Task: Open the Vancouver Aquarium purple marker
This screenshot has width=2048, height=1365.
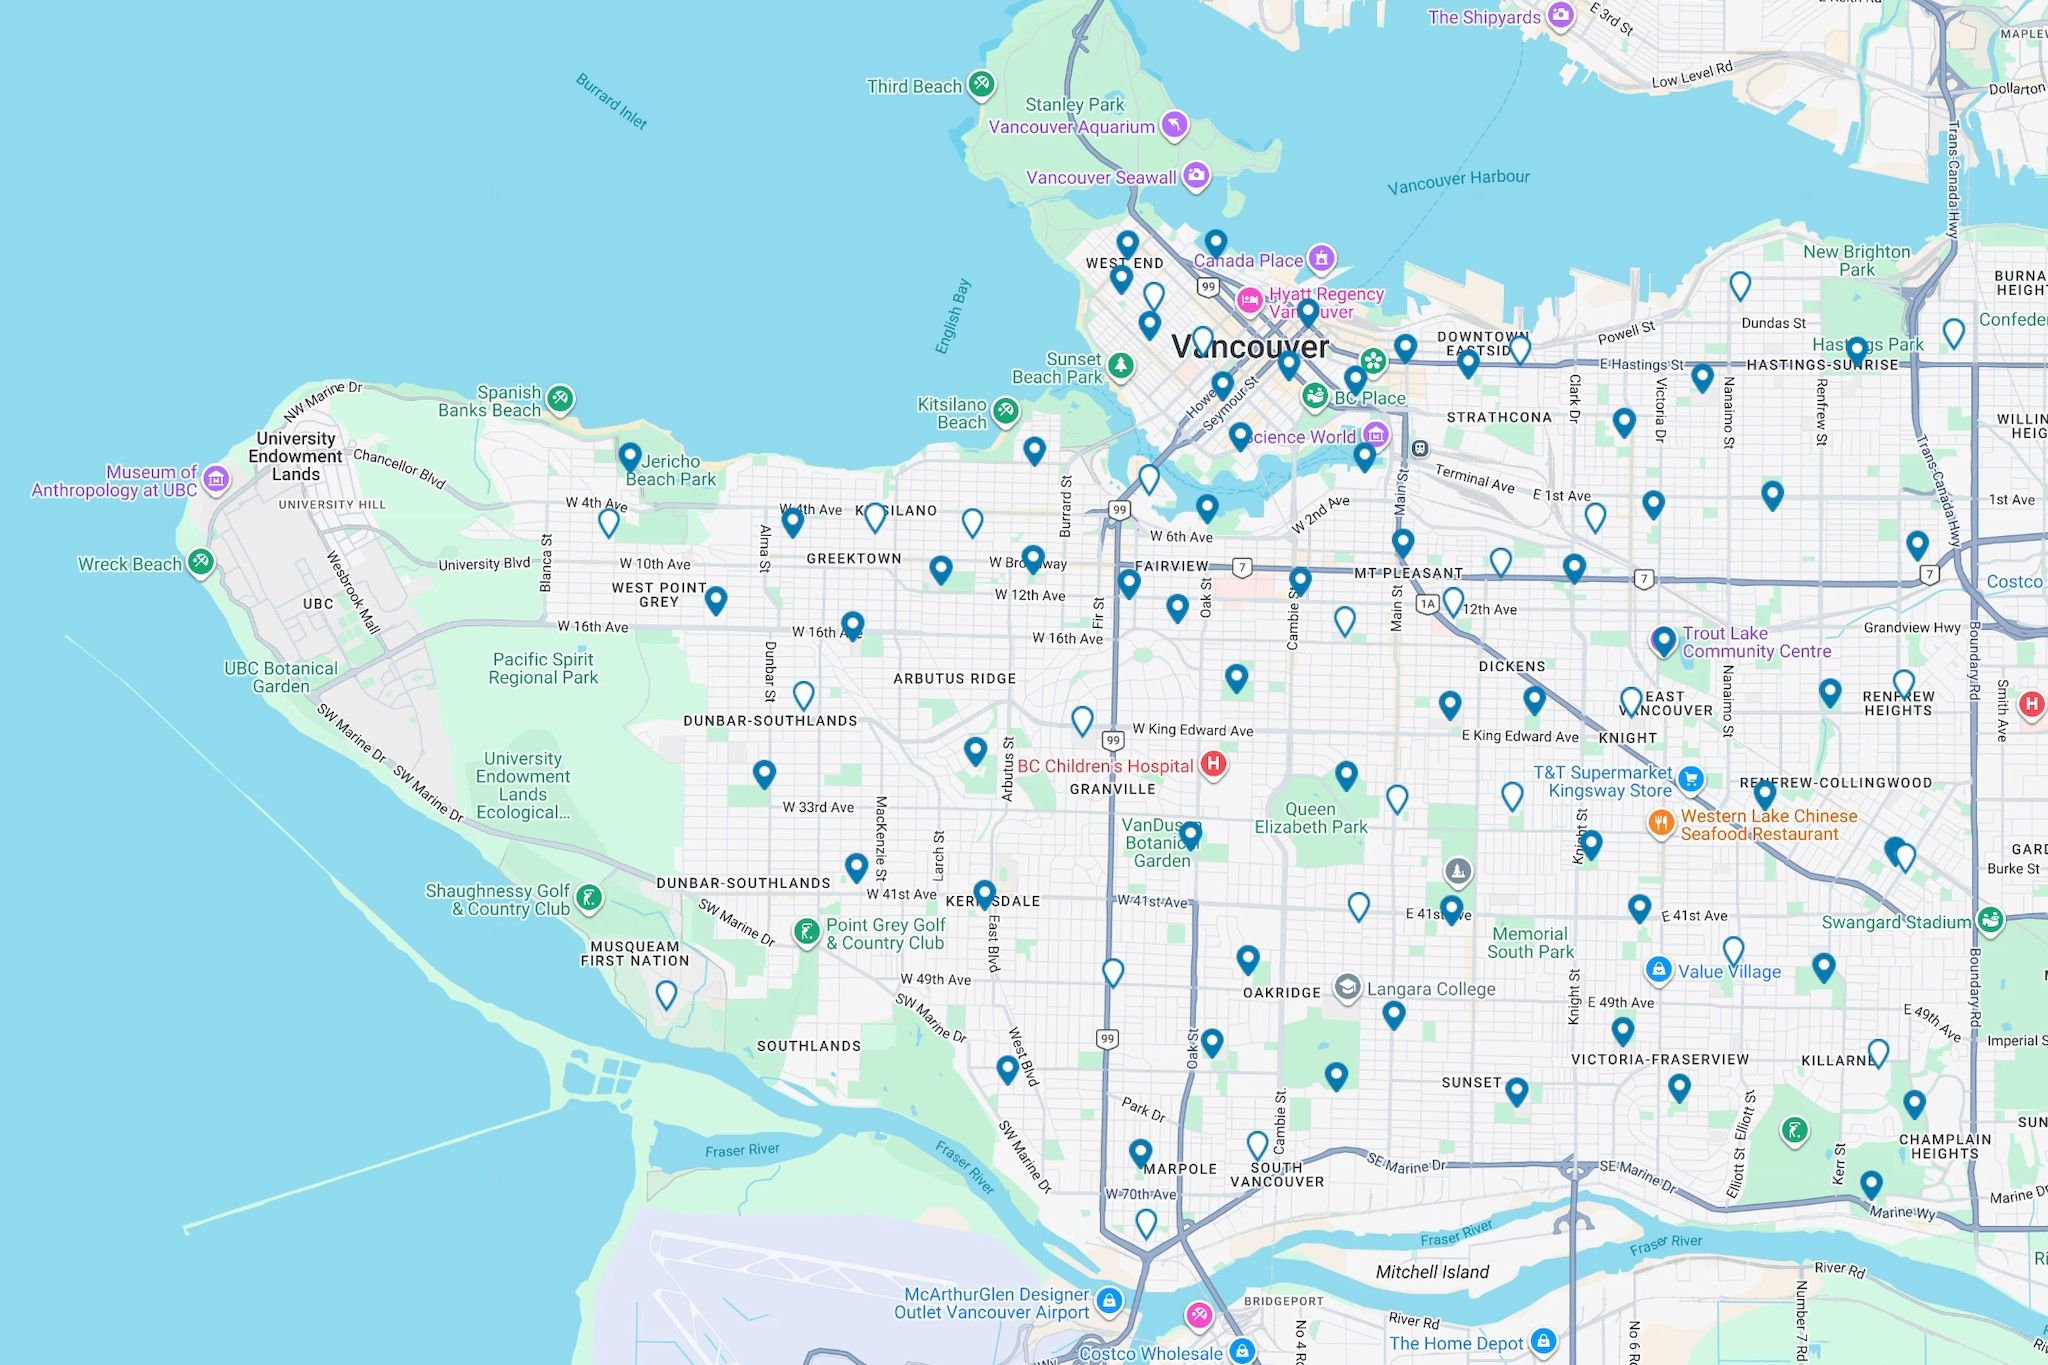Action: click(x=1174, y=125)
